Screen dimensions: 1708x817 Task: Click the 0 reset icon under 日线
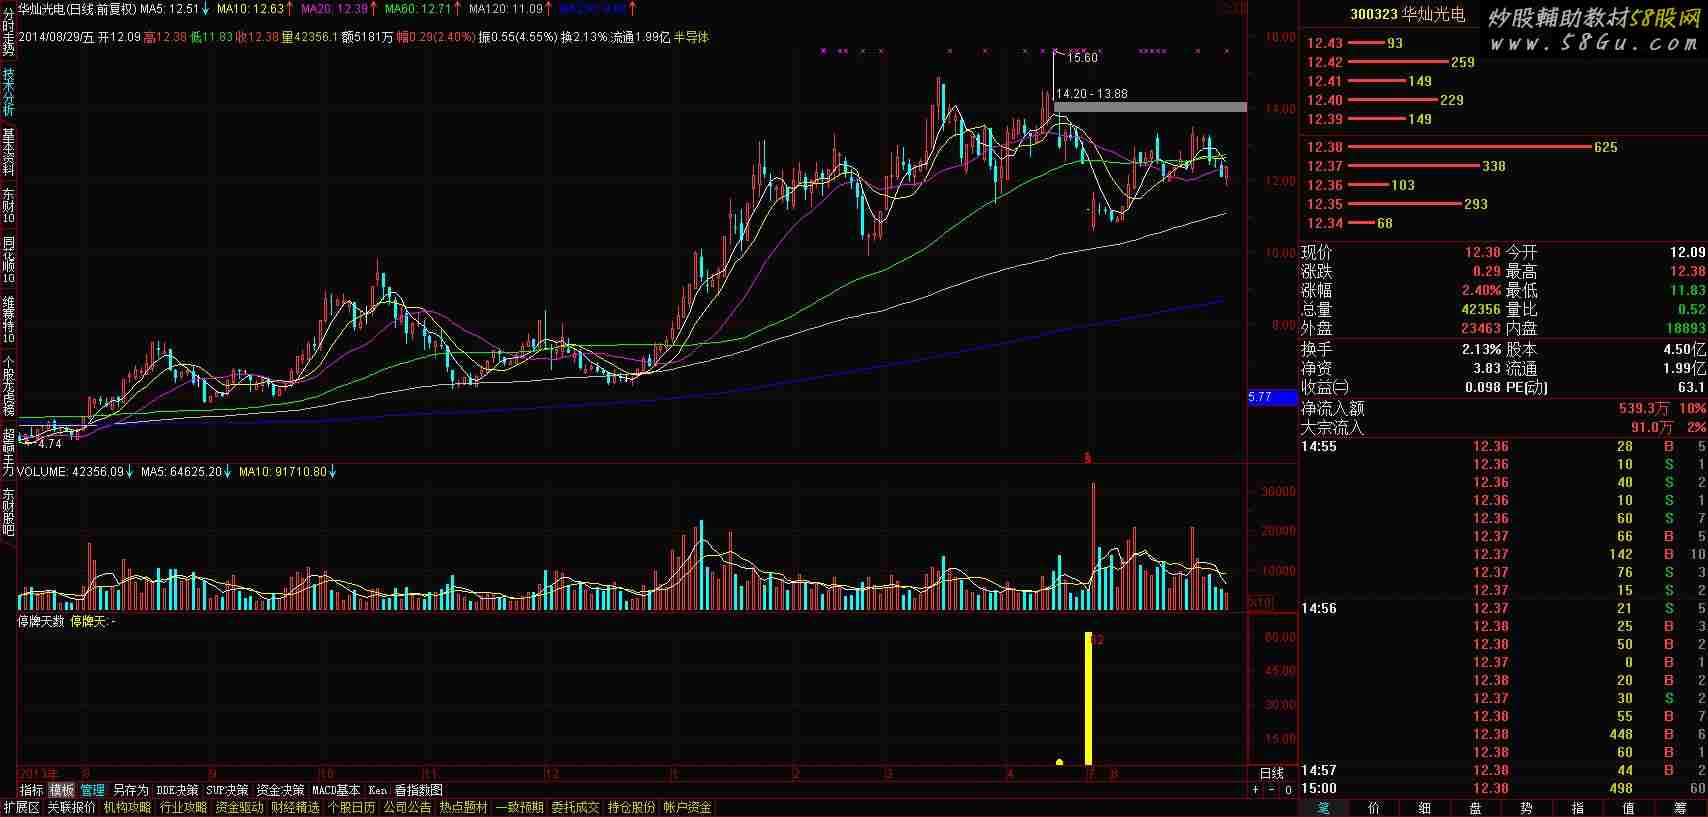(x=1288, y=790)
